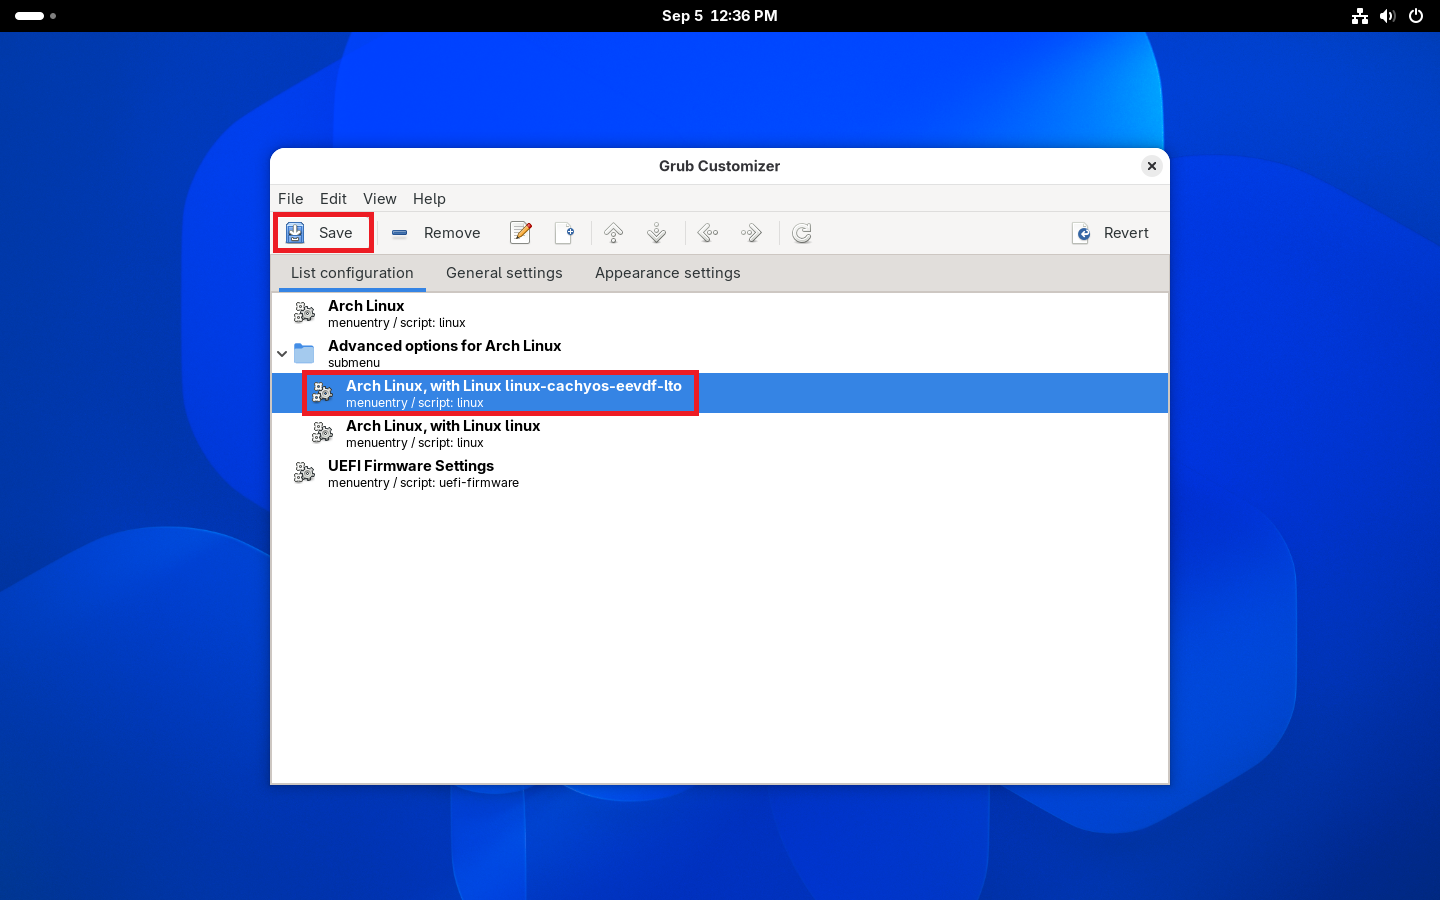Revert all changes
Screen dimensions: 1440x900
(x=1111, y=233)
